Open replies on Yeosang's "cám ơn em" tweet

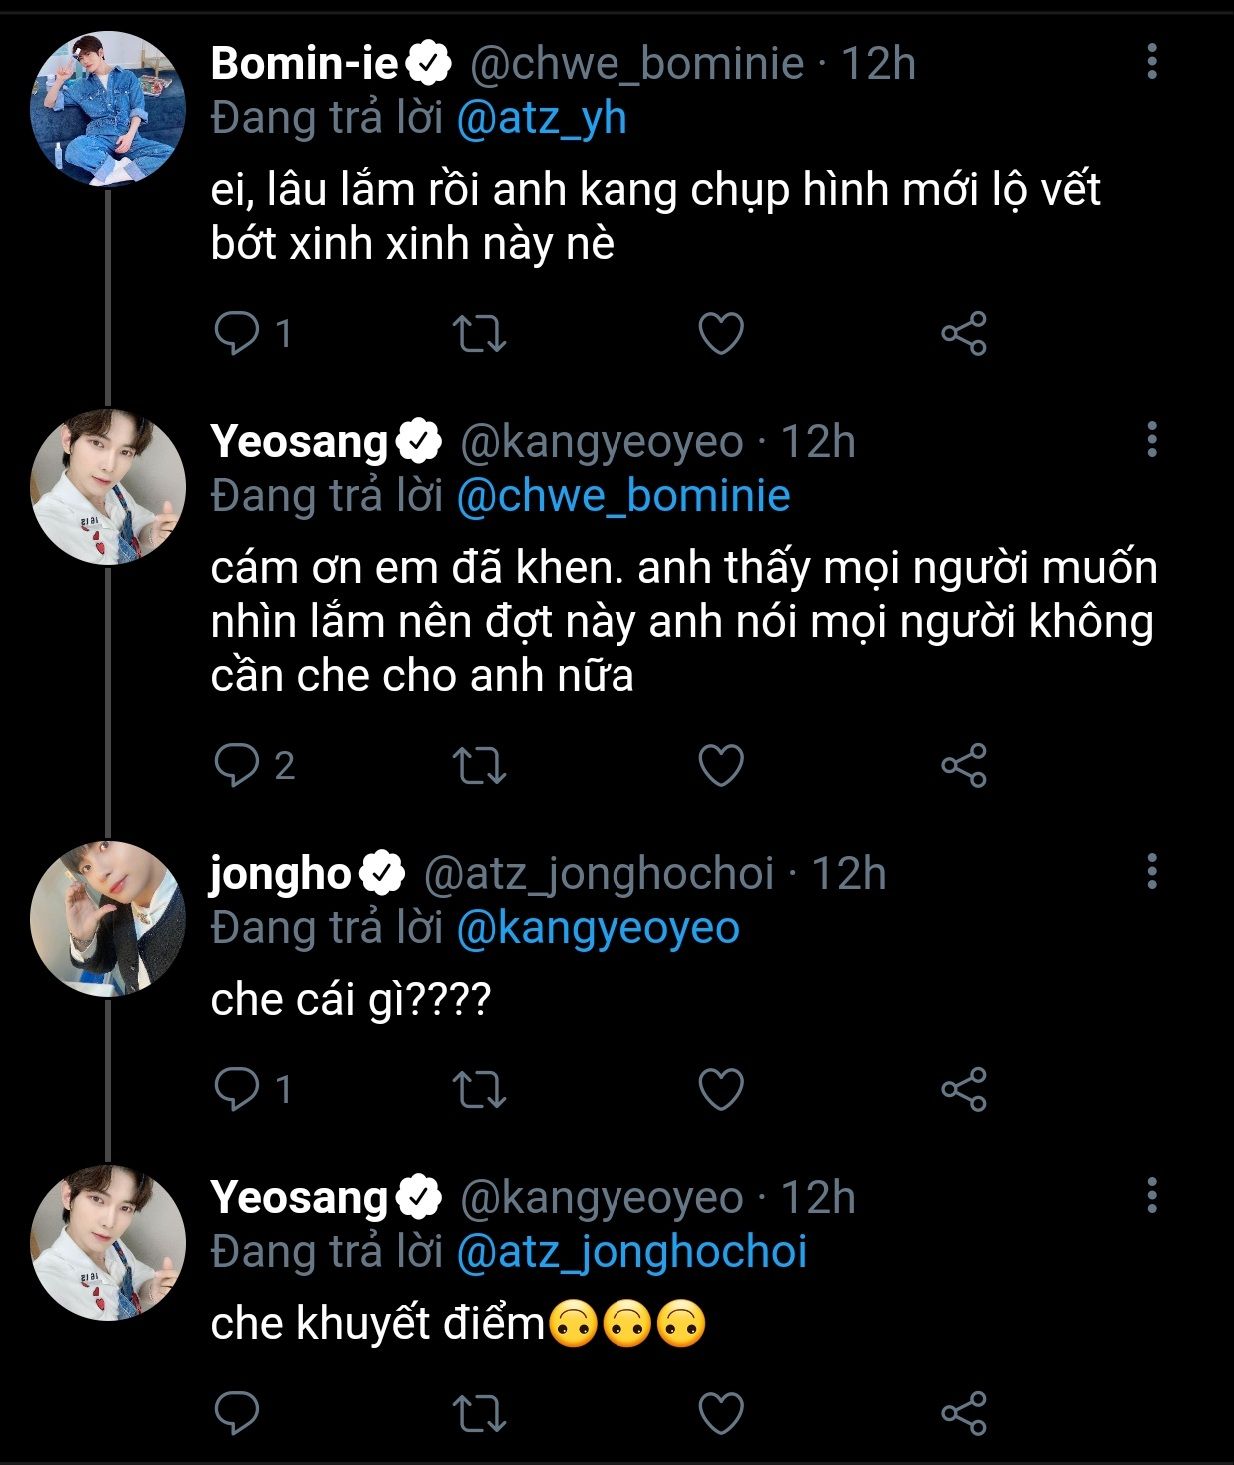tap(237, 766)
